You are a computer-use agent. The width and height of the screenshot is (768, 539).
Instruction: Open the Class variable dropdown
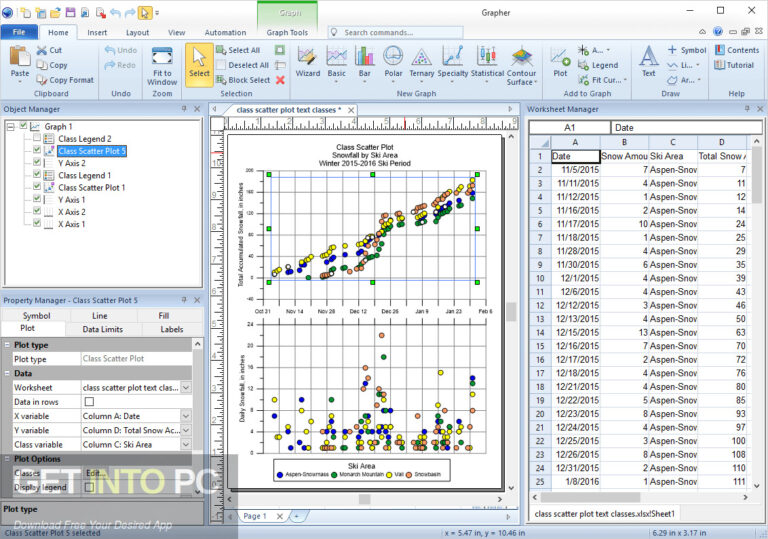186,444
